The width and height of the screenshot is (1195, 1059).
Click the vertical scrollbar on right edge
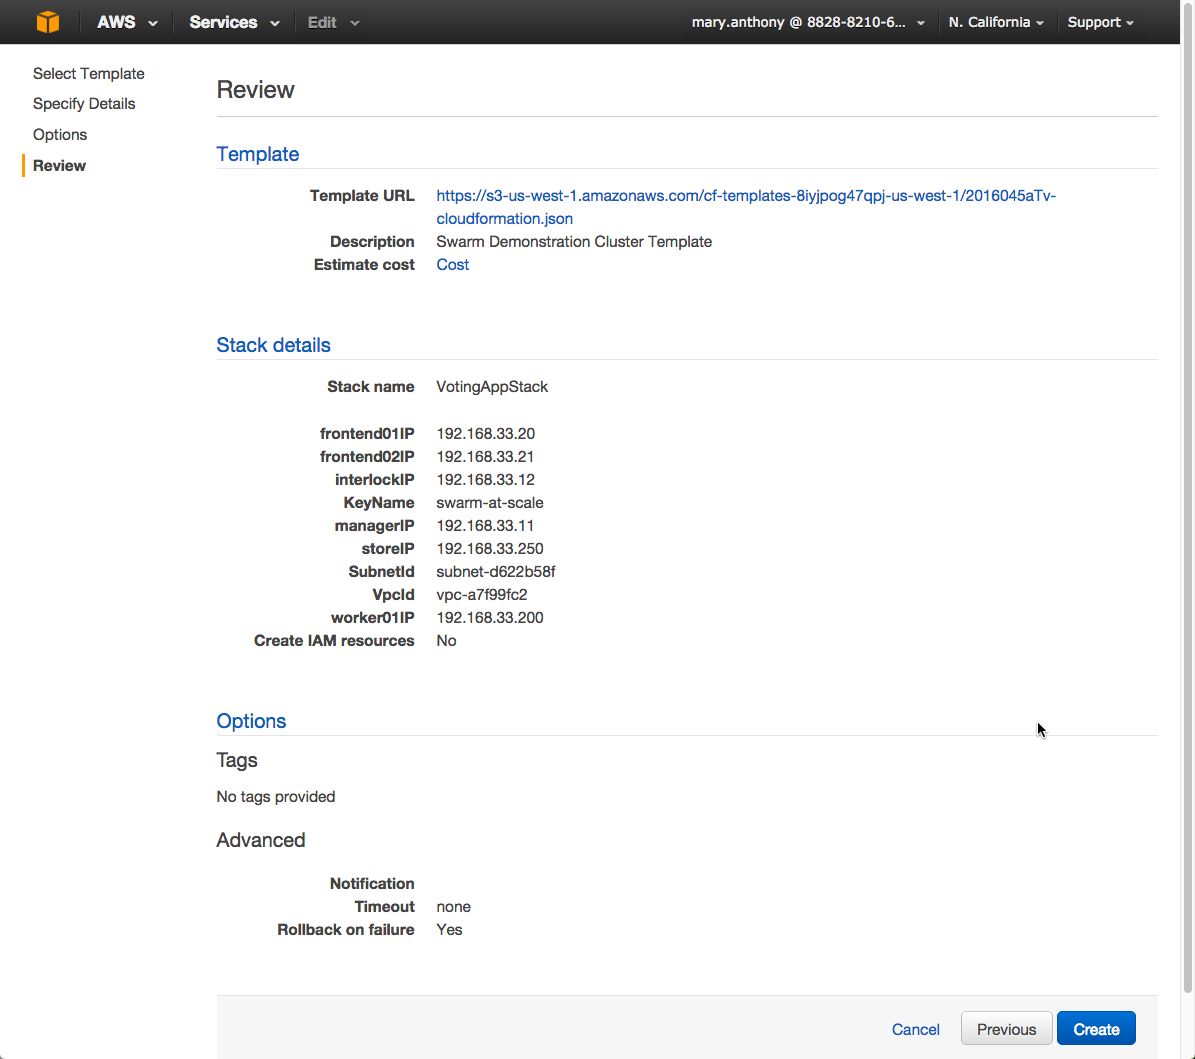[x=1188, y=500]
